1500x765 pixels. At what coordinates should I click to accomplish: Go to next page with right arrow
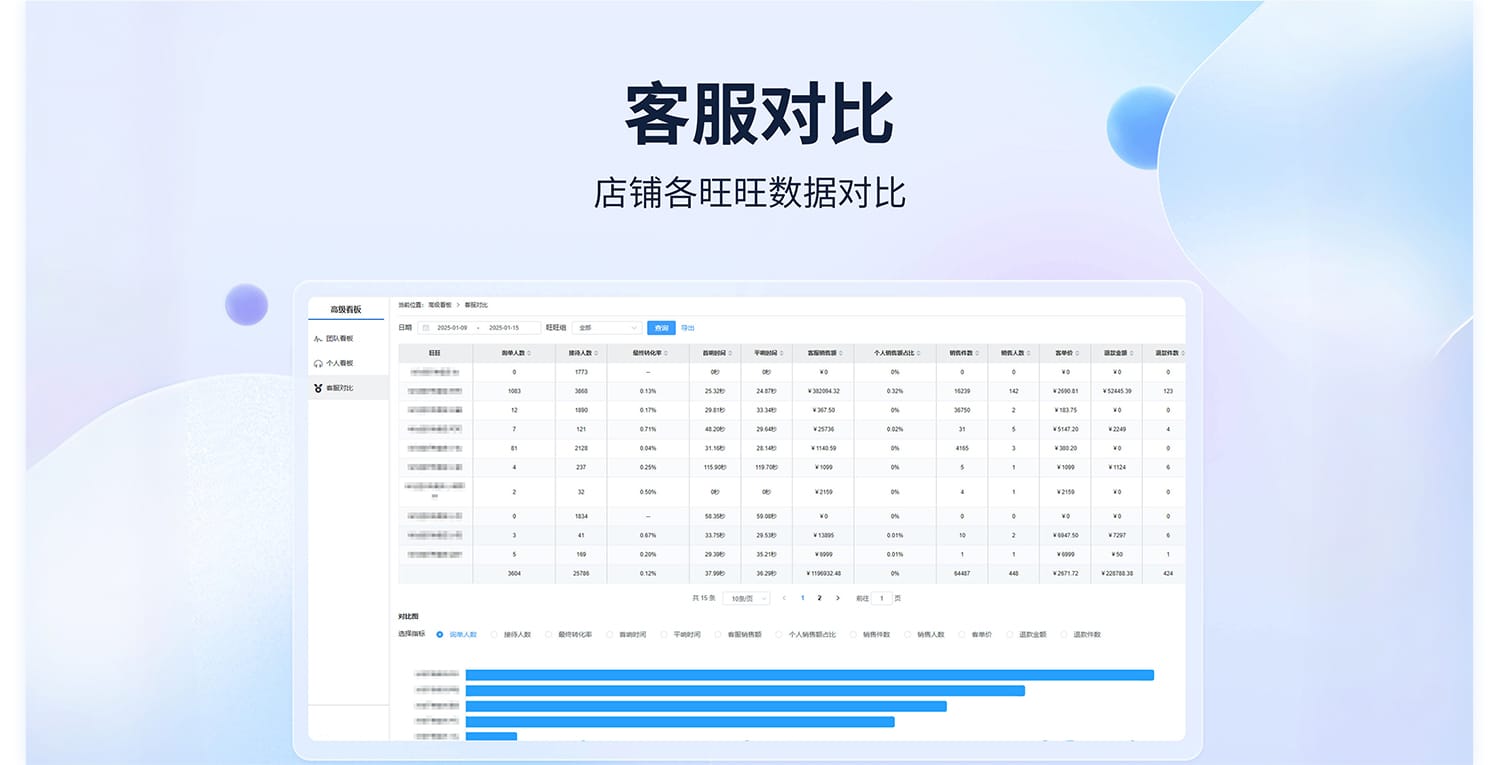point(837,598)
